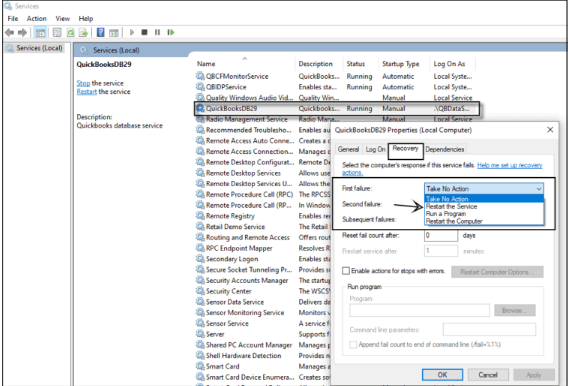Toggle the Show/Hide Console Tree icon

[40, 33]
